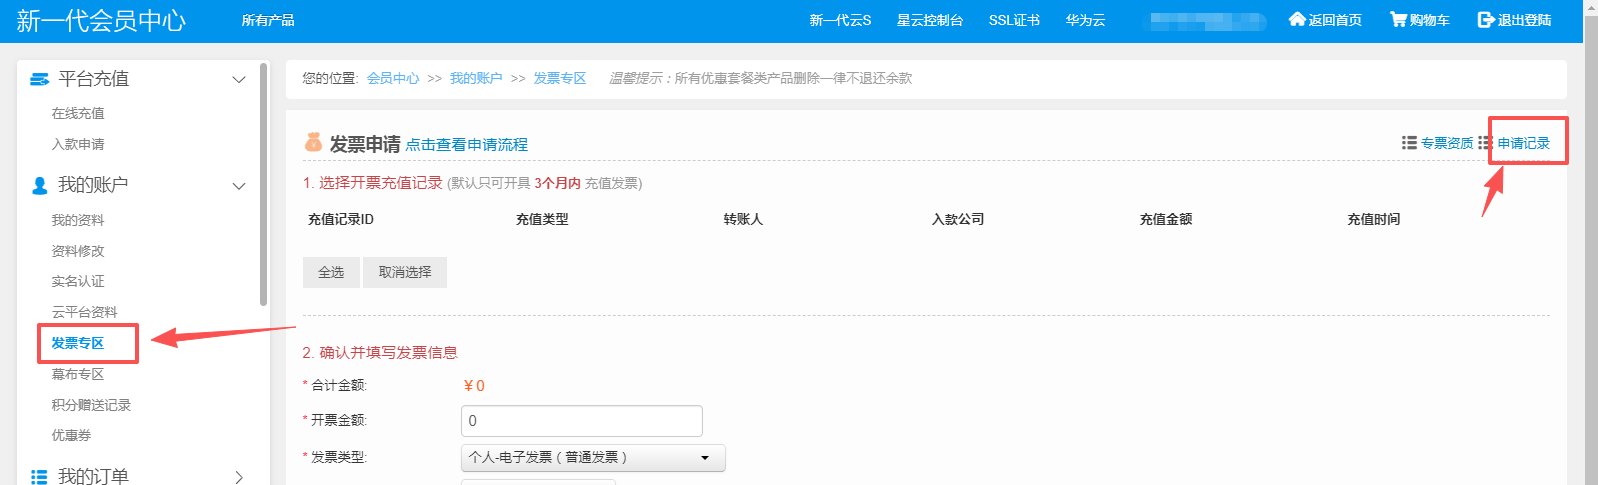Collapse the 平台充值 section chevron
Viewport: 1598px width, 485px height.
pos(238,79)
